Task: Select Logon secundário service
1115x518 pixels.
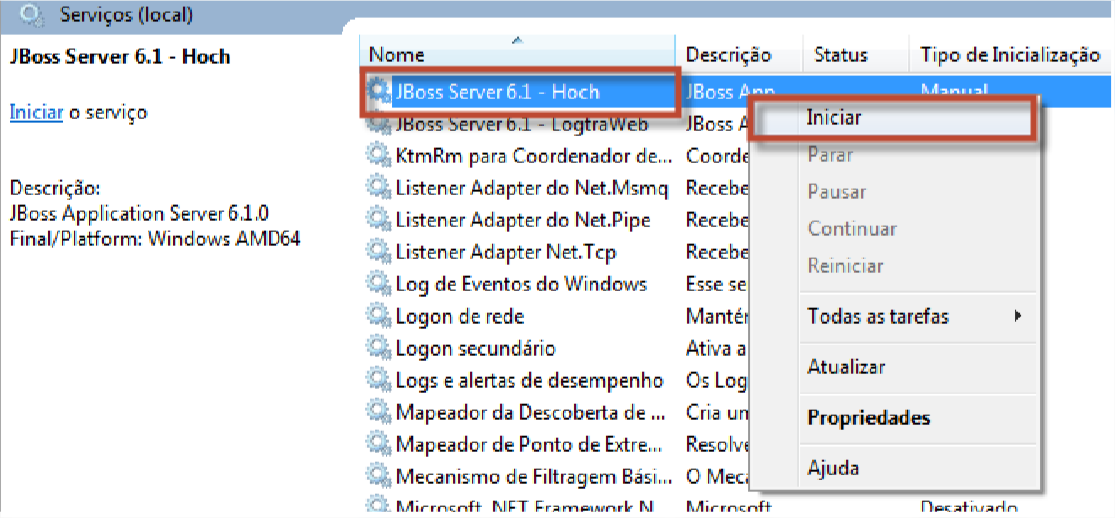Action: (475, 349)
